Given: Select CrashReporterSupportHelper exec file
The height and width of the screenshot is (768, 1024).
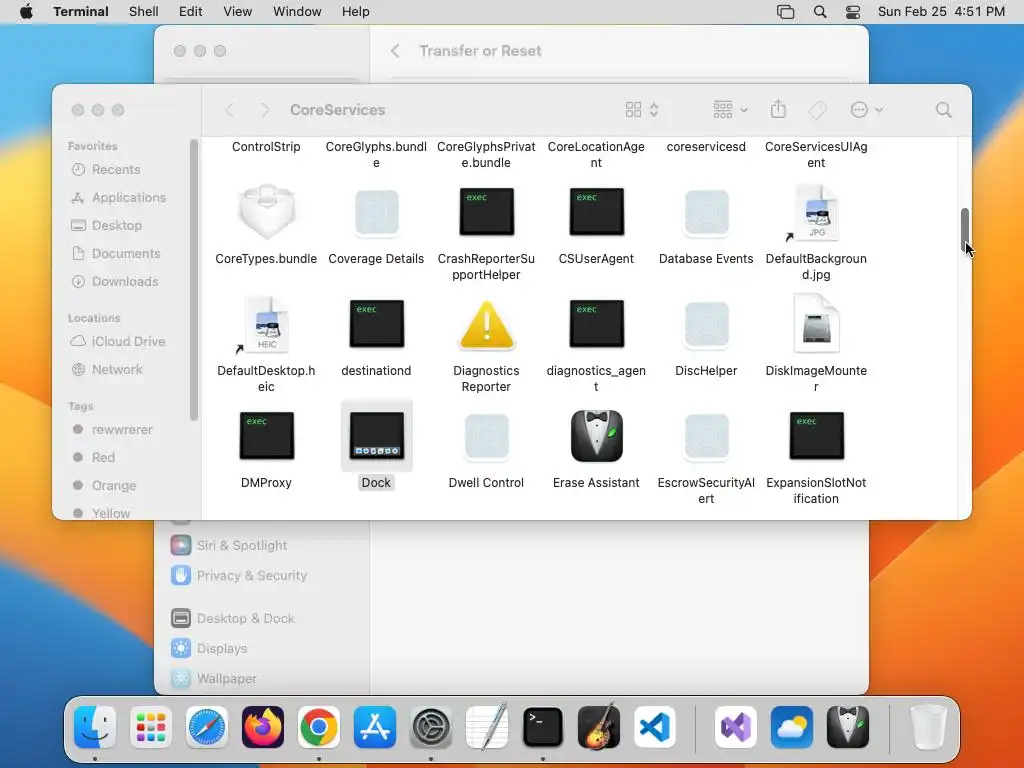Looking at the screenshot, I should 487,212.
